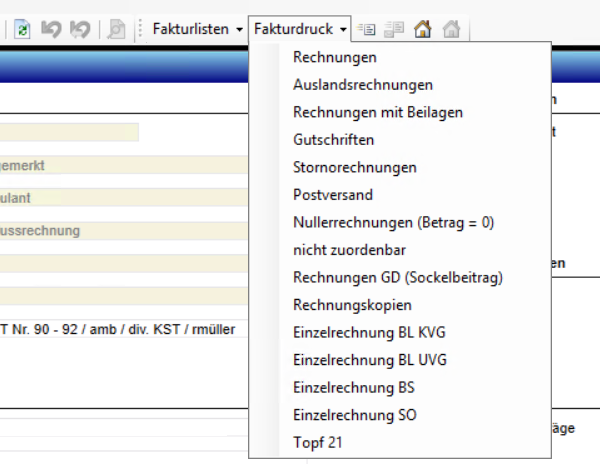This screenshot has height=464, width=600.
Task: Collapse the Fakturdruck dropdown menu
Action: [x=300, y=29]
